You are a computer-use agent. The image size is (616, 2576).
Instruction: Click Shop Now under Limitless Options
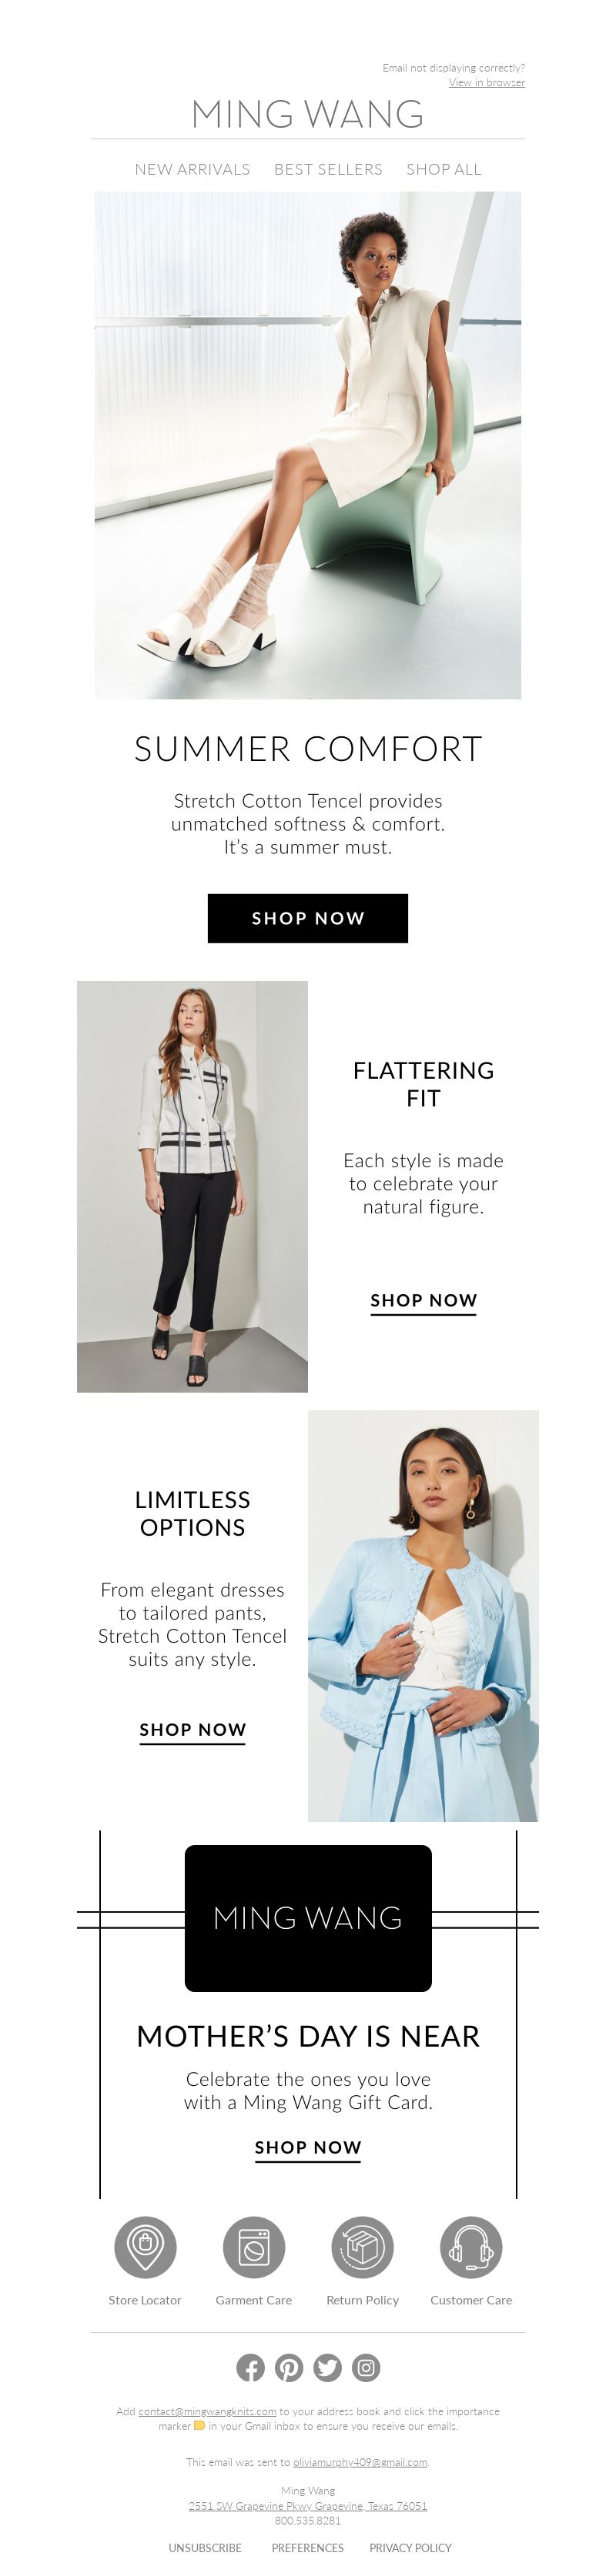pos(193,1729)
